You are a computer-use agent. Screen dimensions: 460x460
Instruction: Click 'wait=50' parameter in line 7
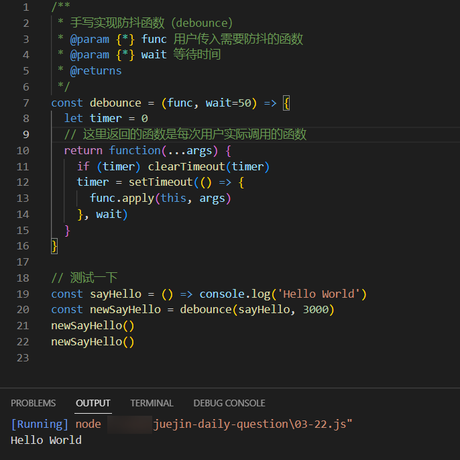click(228, 103)
